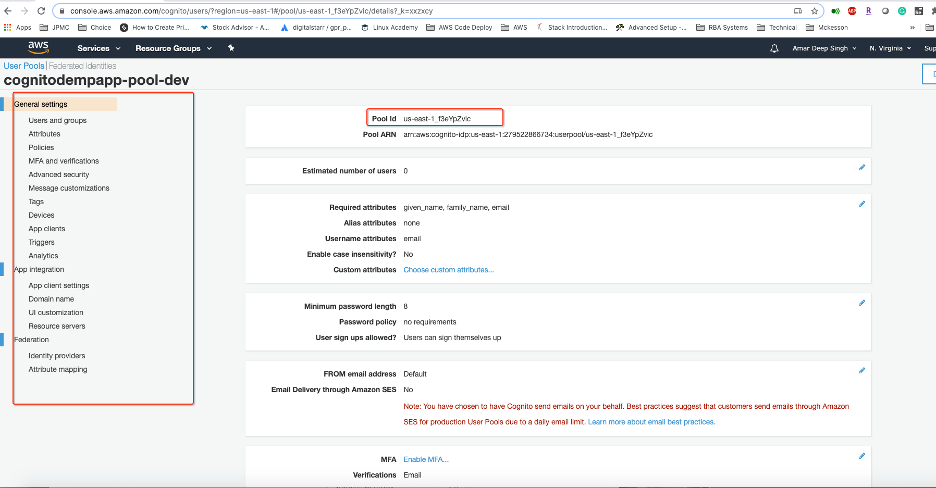Go to User Pools breadcrumb link
The height and width of the screenshot is (488, 936).
click(x=24, y=66)
